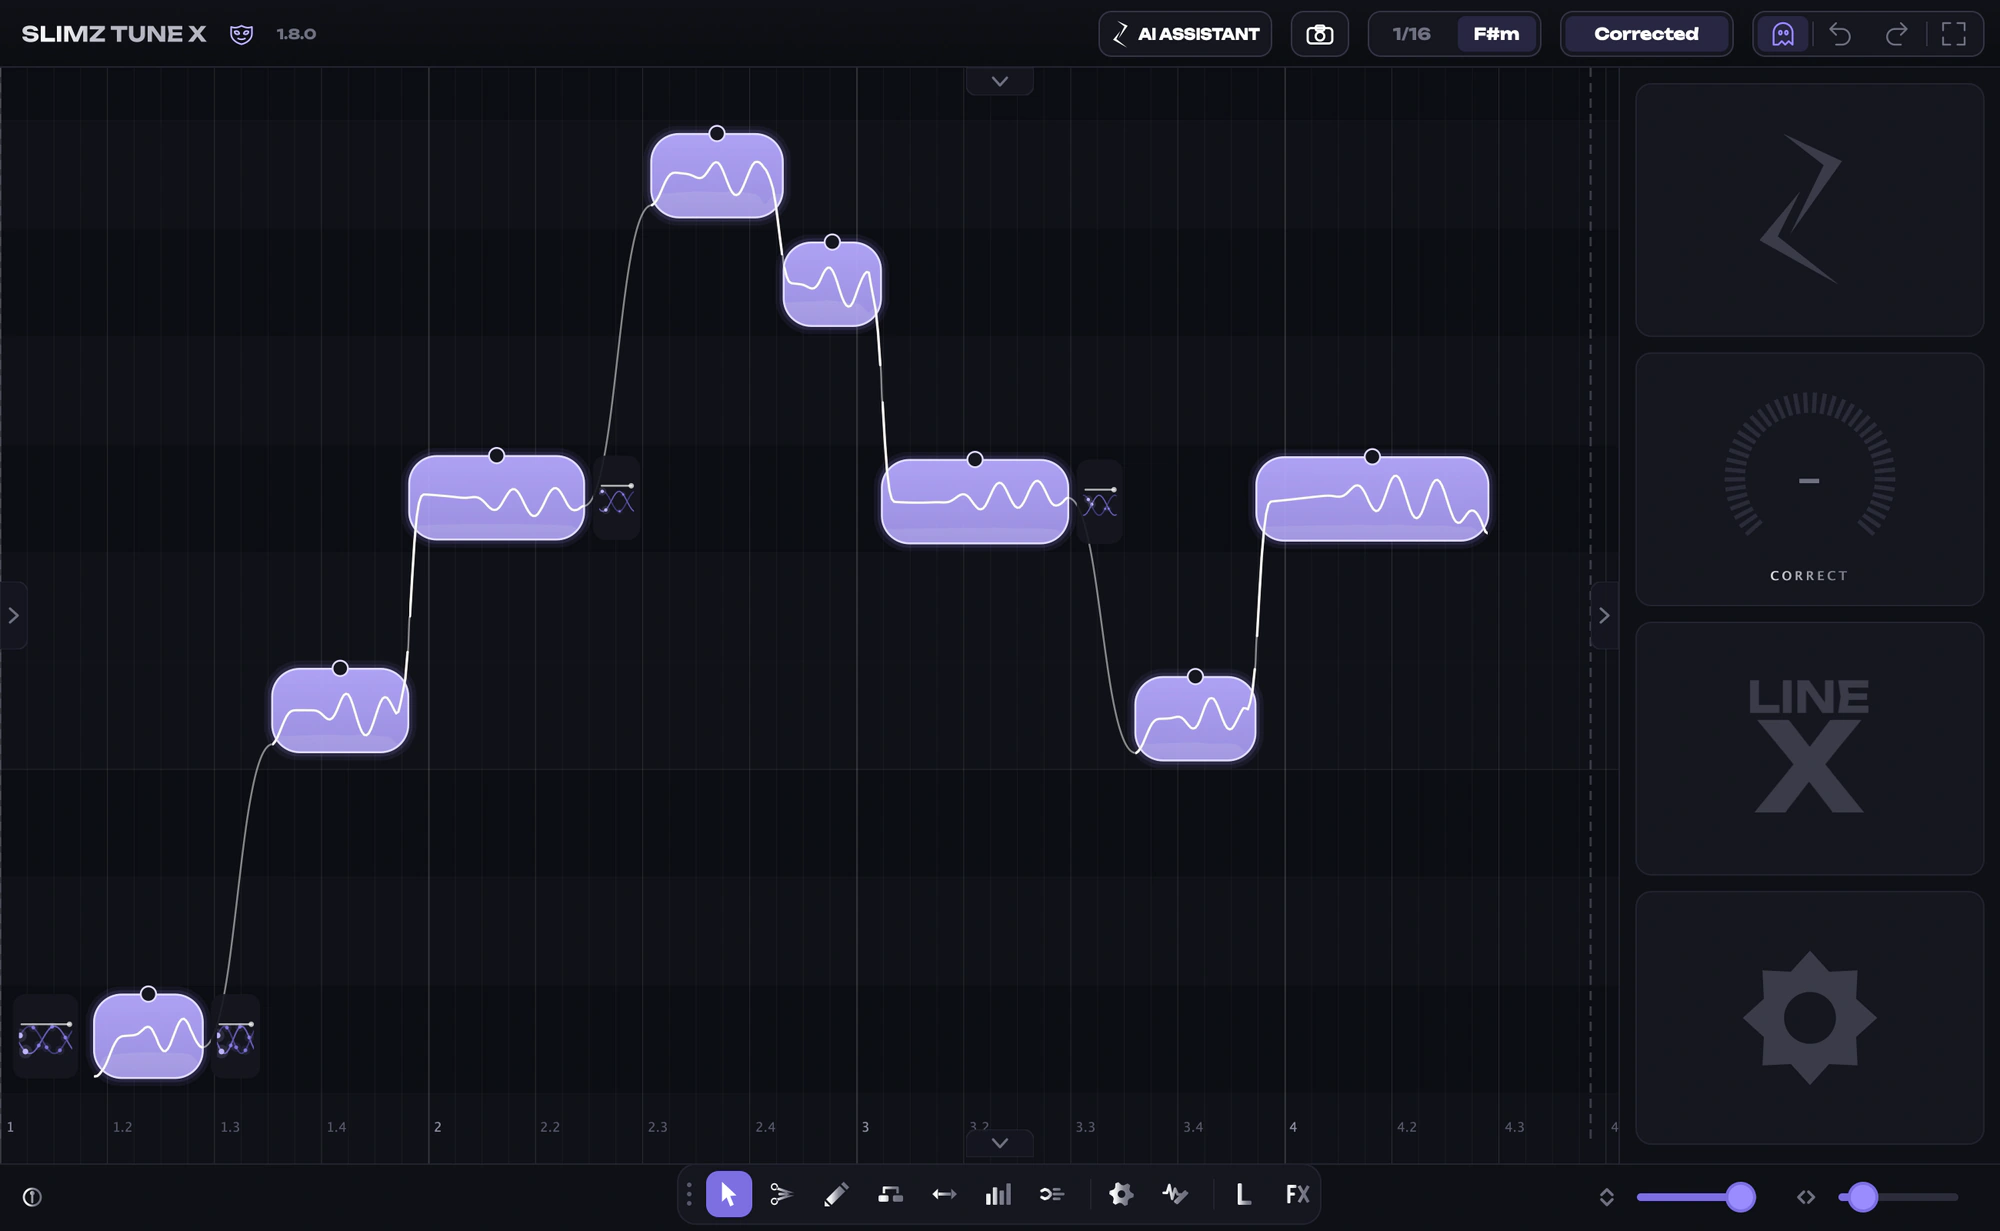Click the vertical zoom up-down arrows icon
The image size is (2000, 1231).
pos(1606,1197)
